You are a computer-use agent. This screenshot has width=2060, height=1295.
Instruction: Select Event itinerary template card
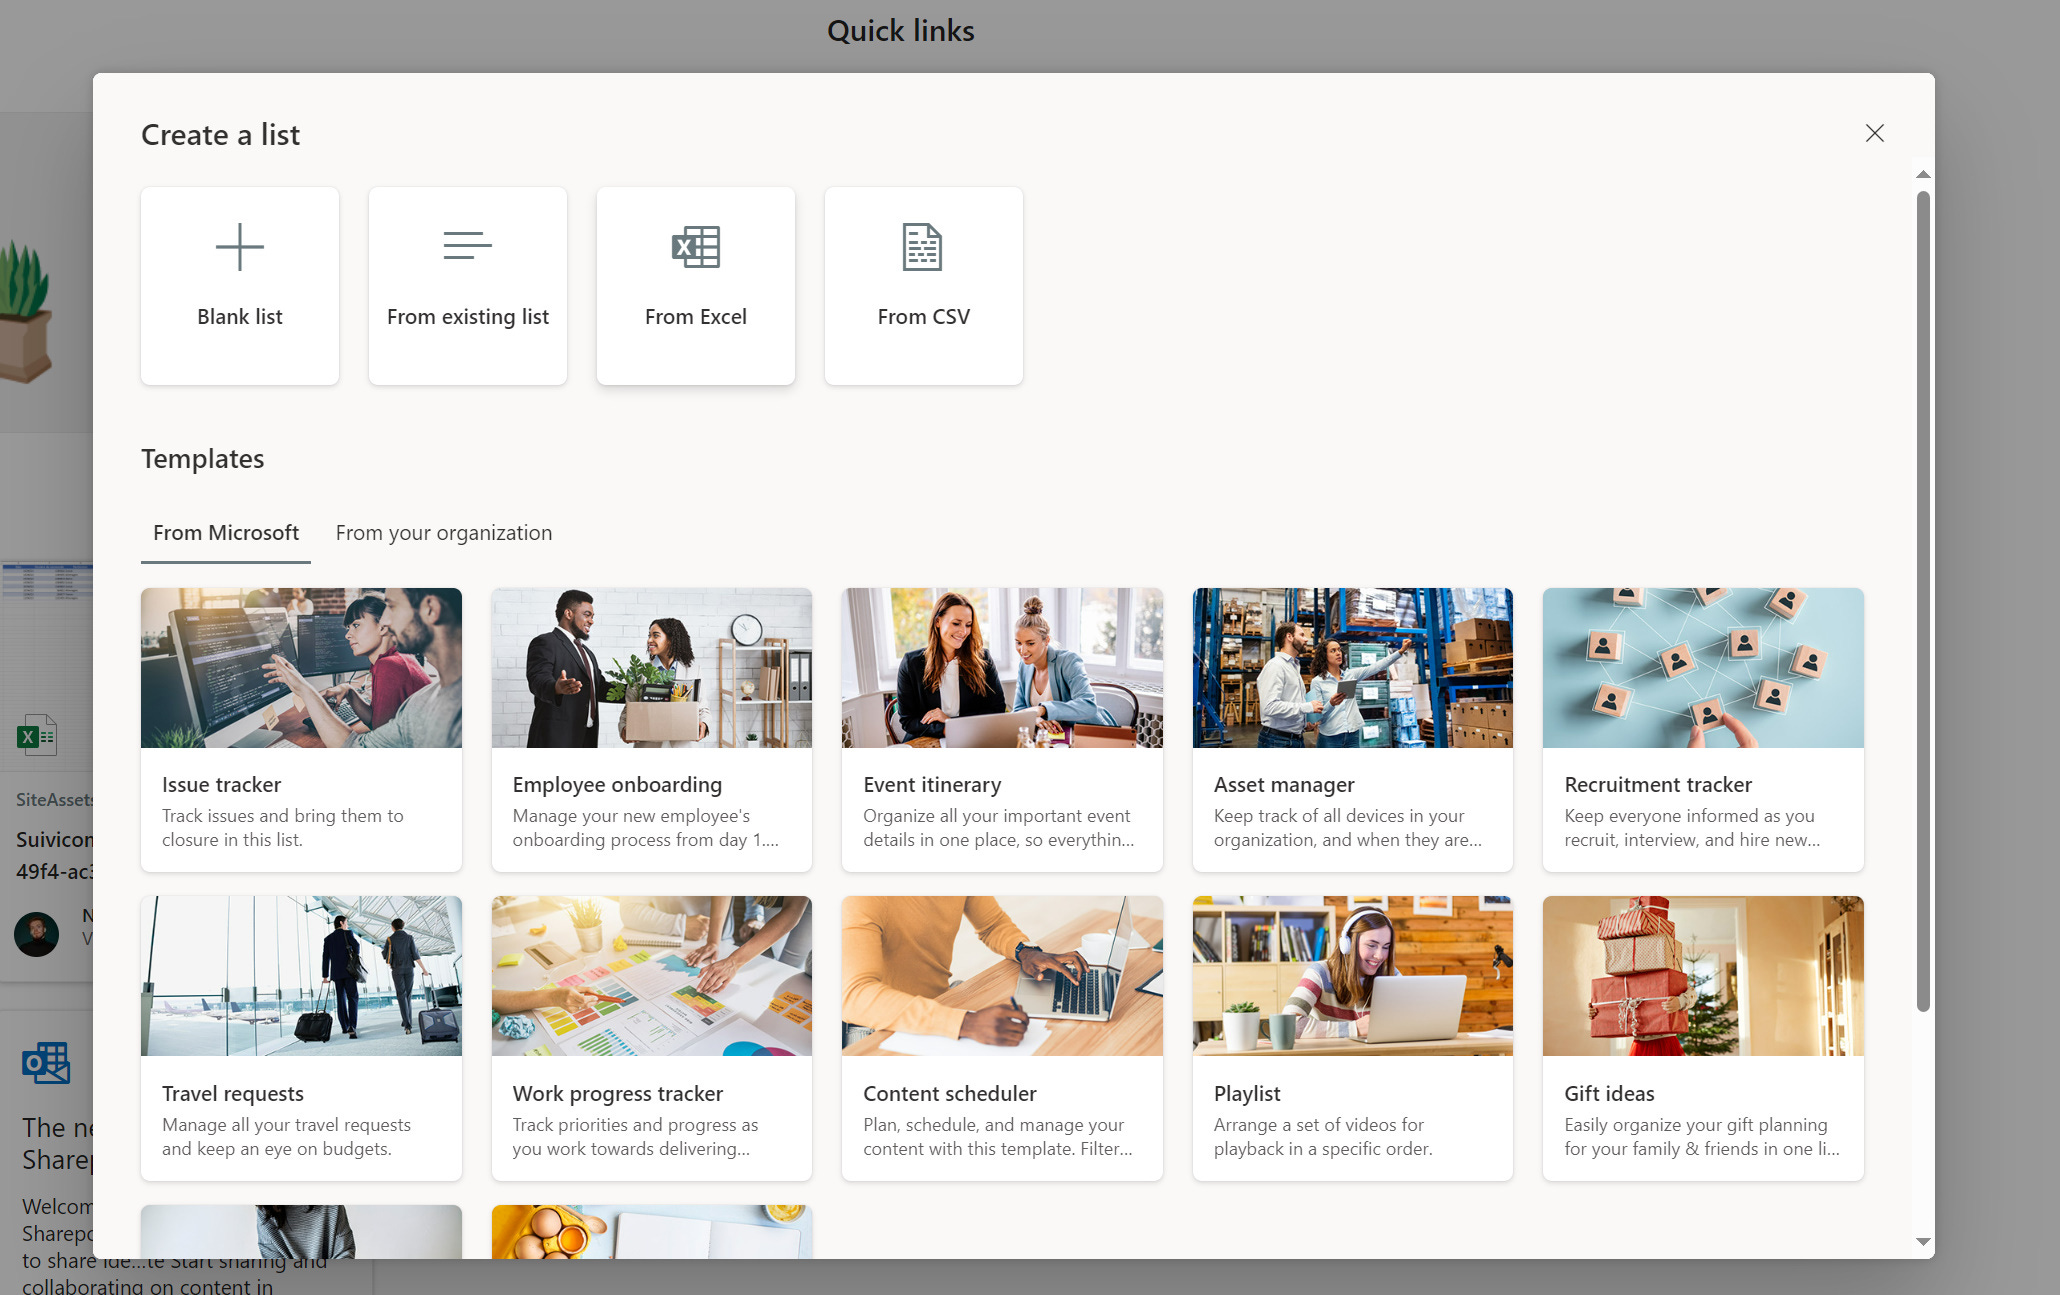click(x=1002, y=729)
